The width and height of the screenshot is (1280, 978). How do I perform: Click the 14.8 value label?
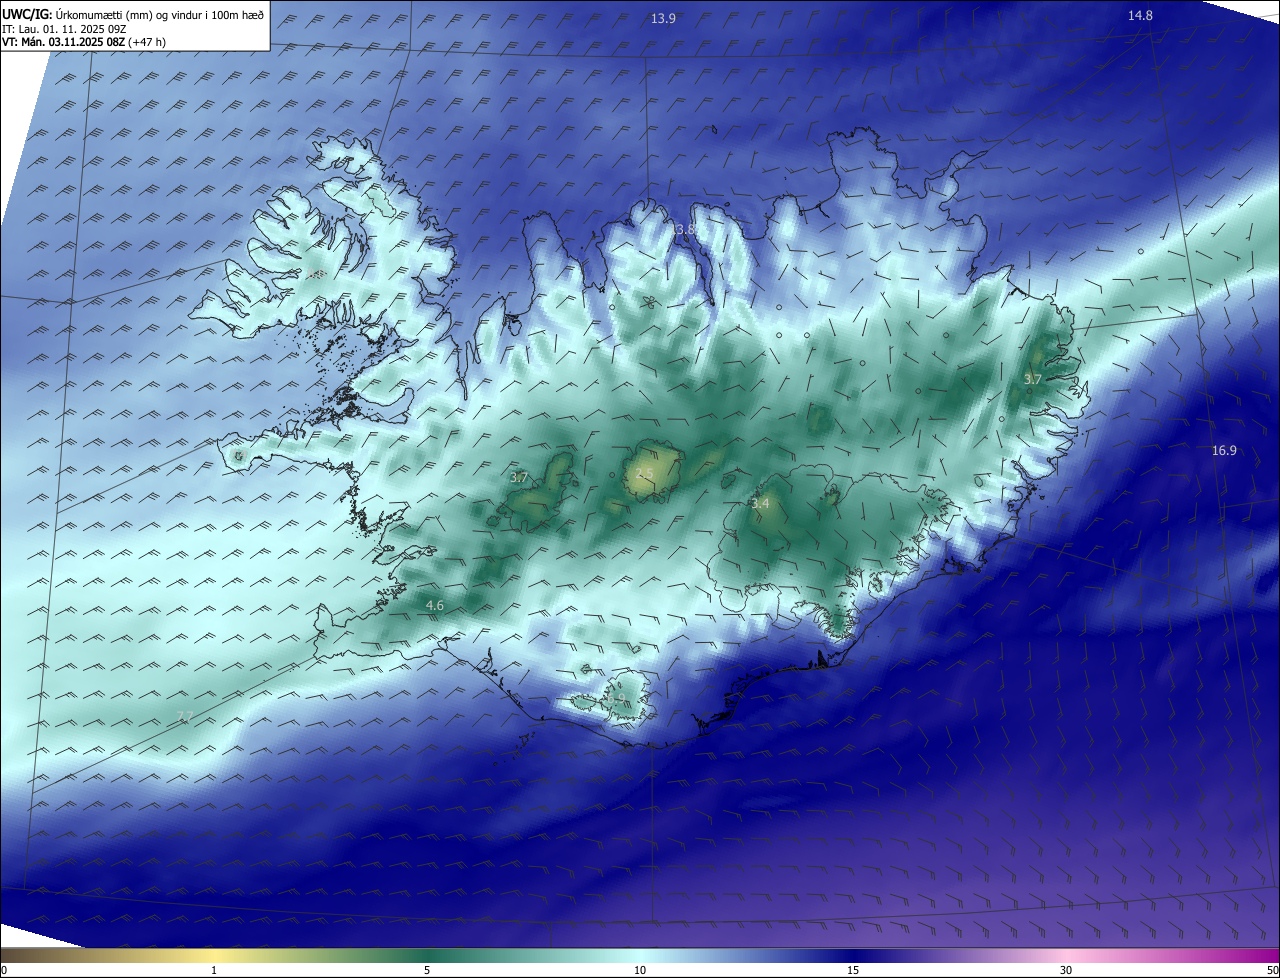pyautogui.click(x=1140, y=15)
